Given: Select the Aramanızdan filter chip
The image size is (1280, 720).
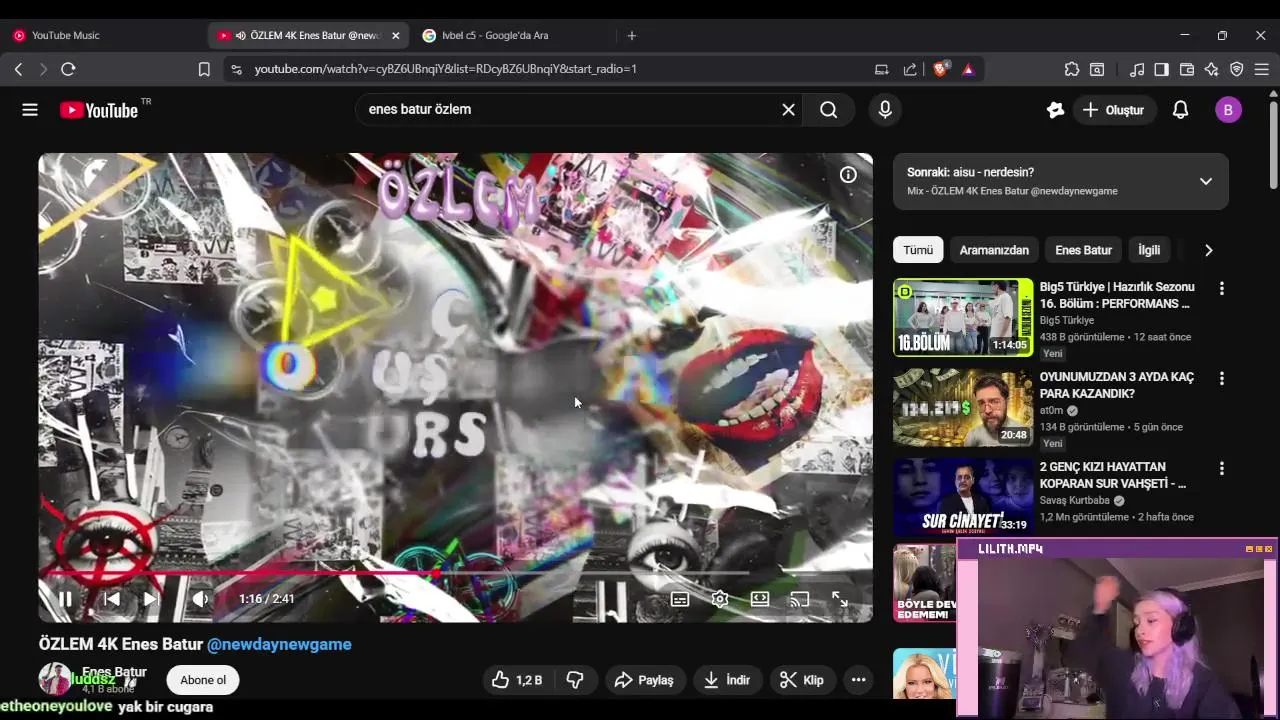Looking at the screenshot, I should tap(994, 250).
